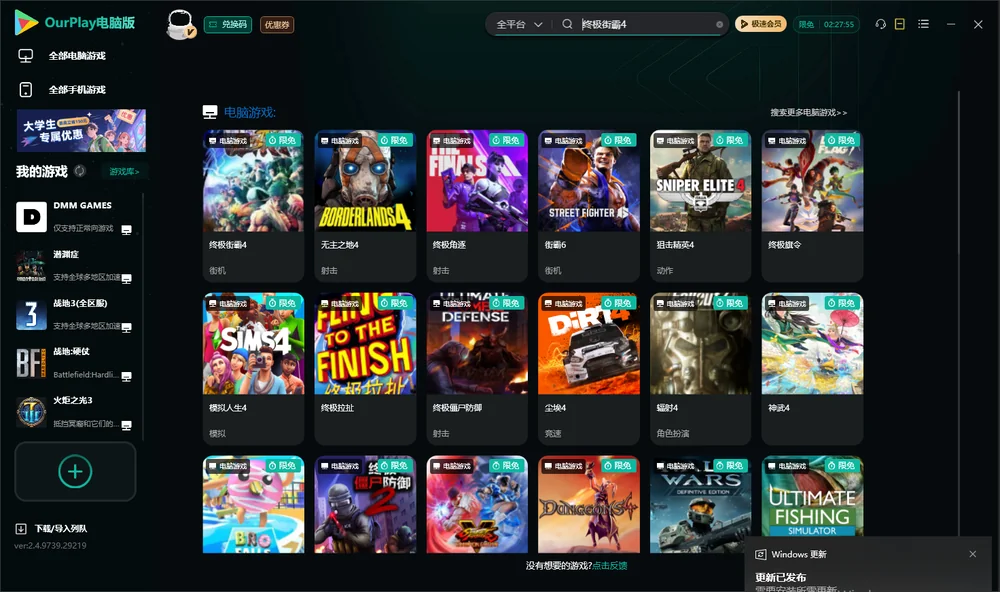Viewport: 1000px width, 592px height.
Task: Open the 尘埃4 Dirt 4 card
Action: (589, 369)
